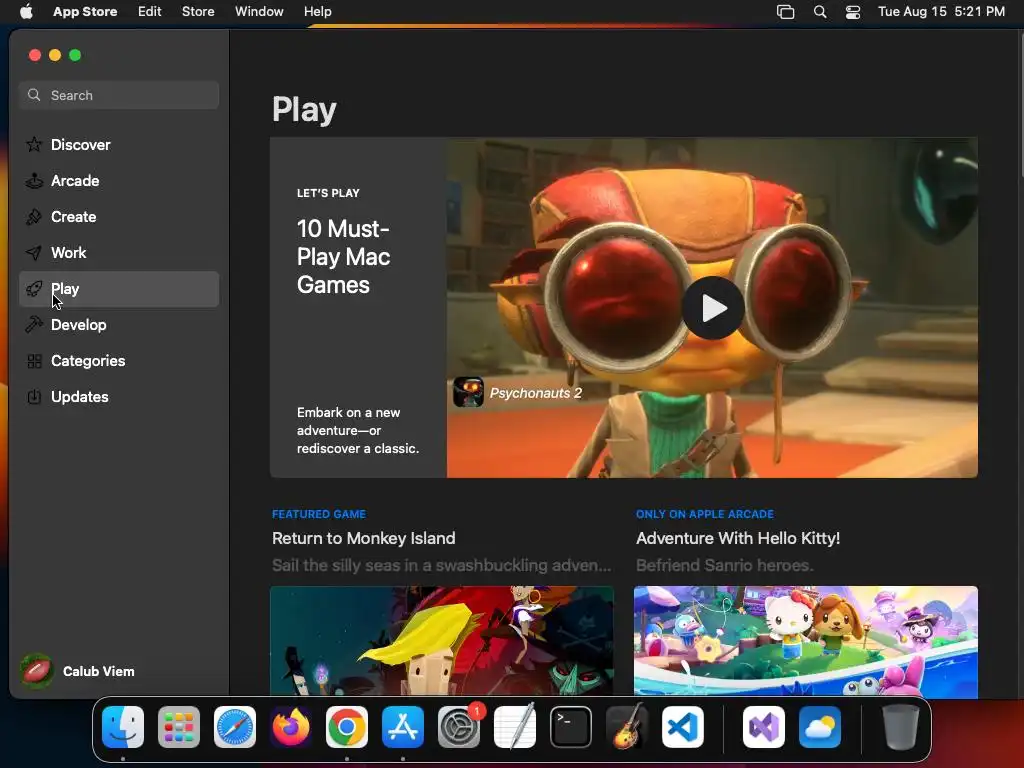The height and width of the screenshot is (768, 1024).
Task: Click the Psychonauts 2 caption
Action: [536, 393]
